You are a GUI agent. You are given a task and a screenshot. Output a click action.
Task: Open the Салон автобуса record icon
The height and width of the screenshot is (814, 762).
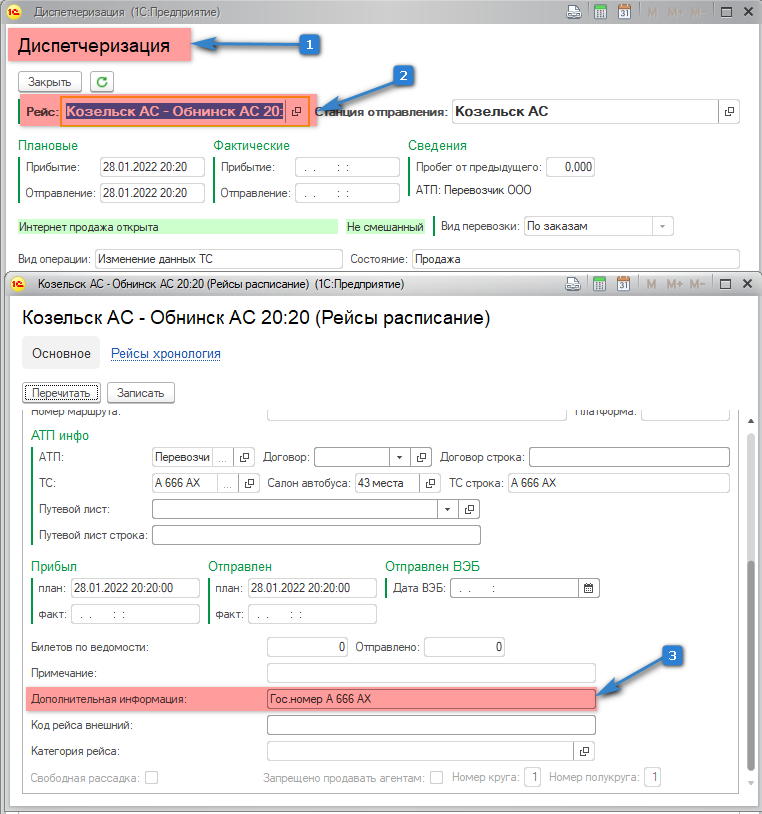(431, 483)
